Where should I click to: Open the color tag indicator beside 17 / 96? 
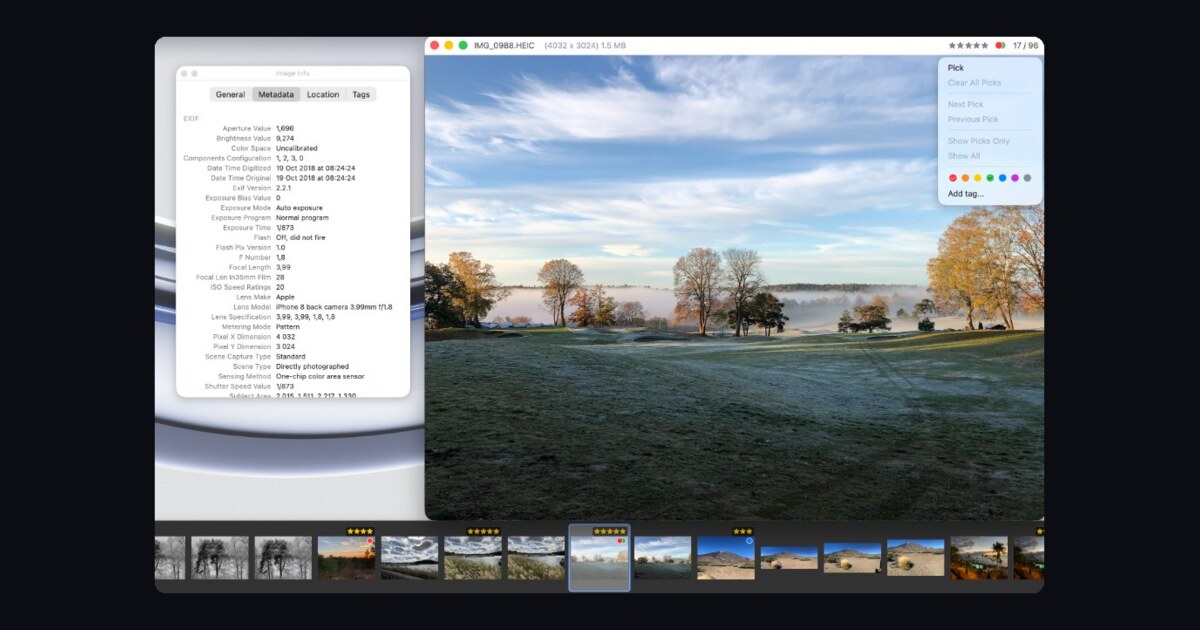point(999,46)
